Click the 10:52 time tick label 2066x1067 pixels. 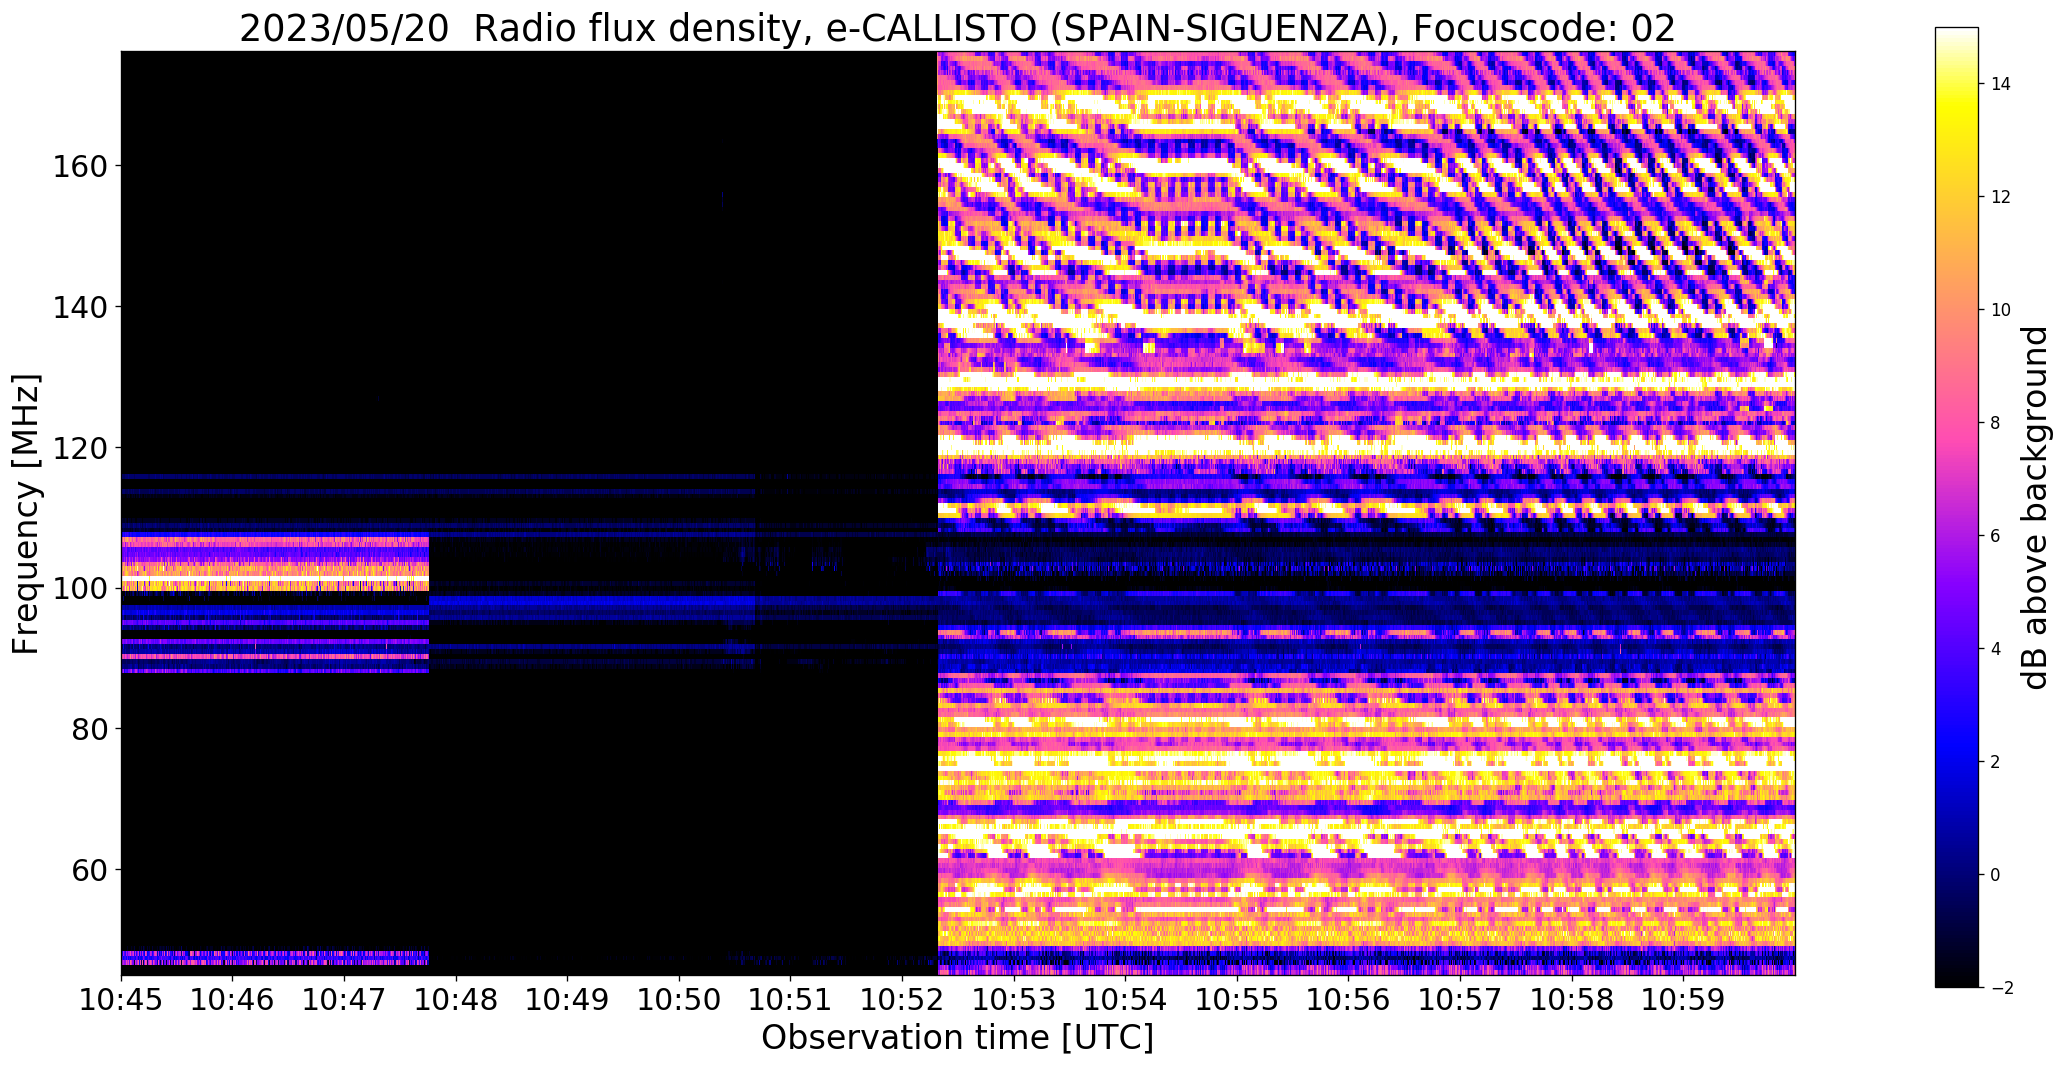tap(902, 999)
